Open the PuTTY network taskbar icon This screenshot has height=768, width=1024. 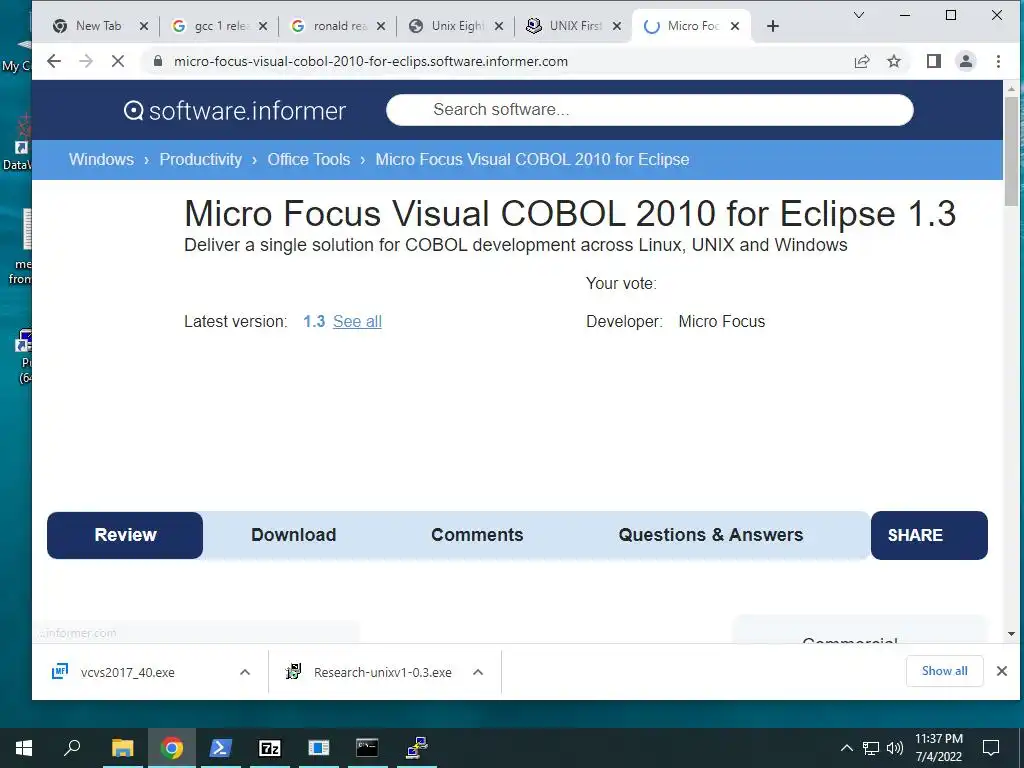[416, 748]
